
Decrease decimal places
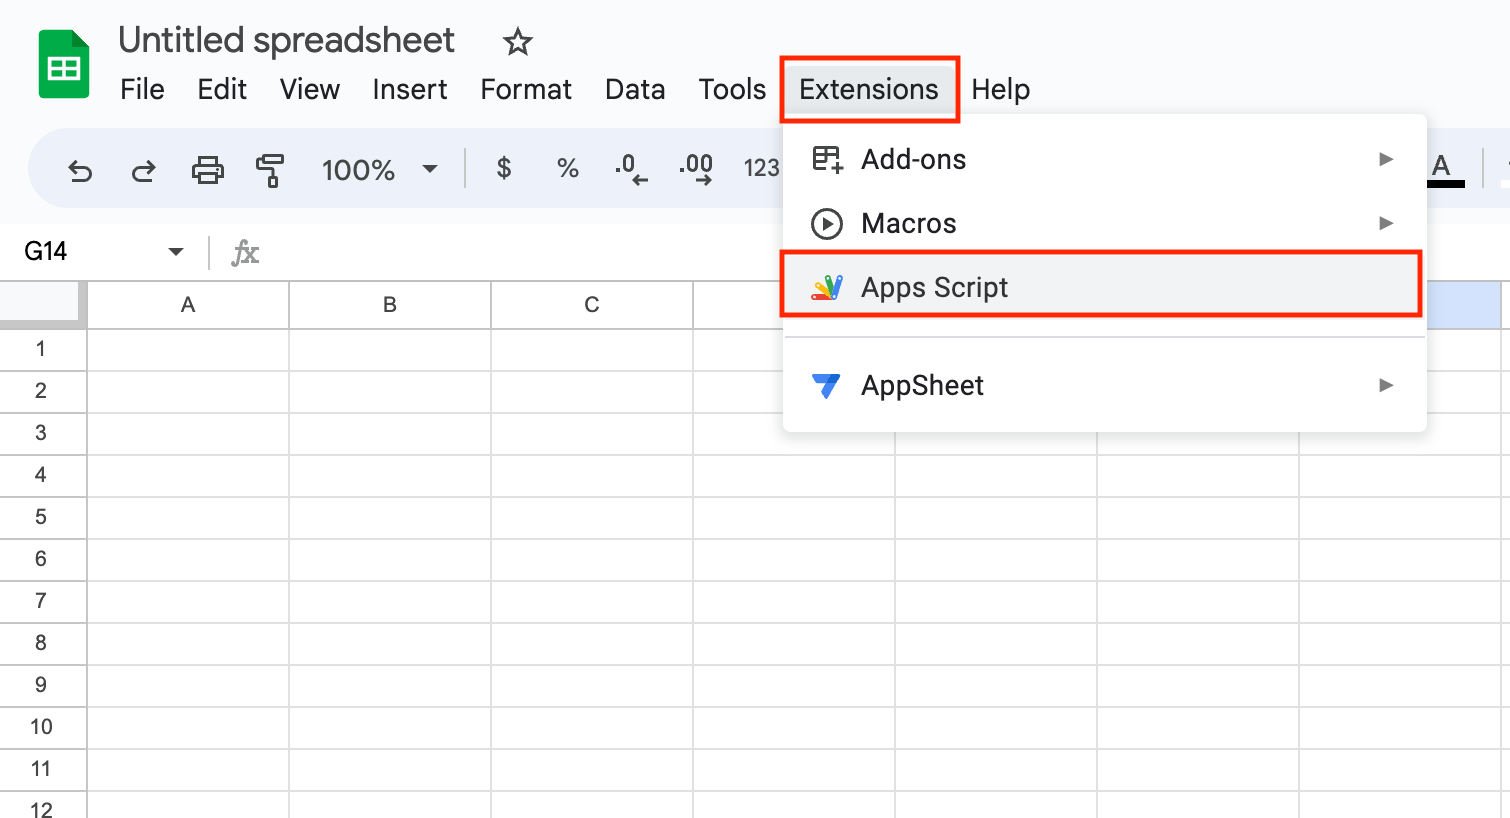[x=631, y=169]
